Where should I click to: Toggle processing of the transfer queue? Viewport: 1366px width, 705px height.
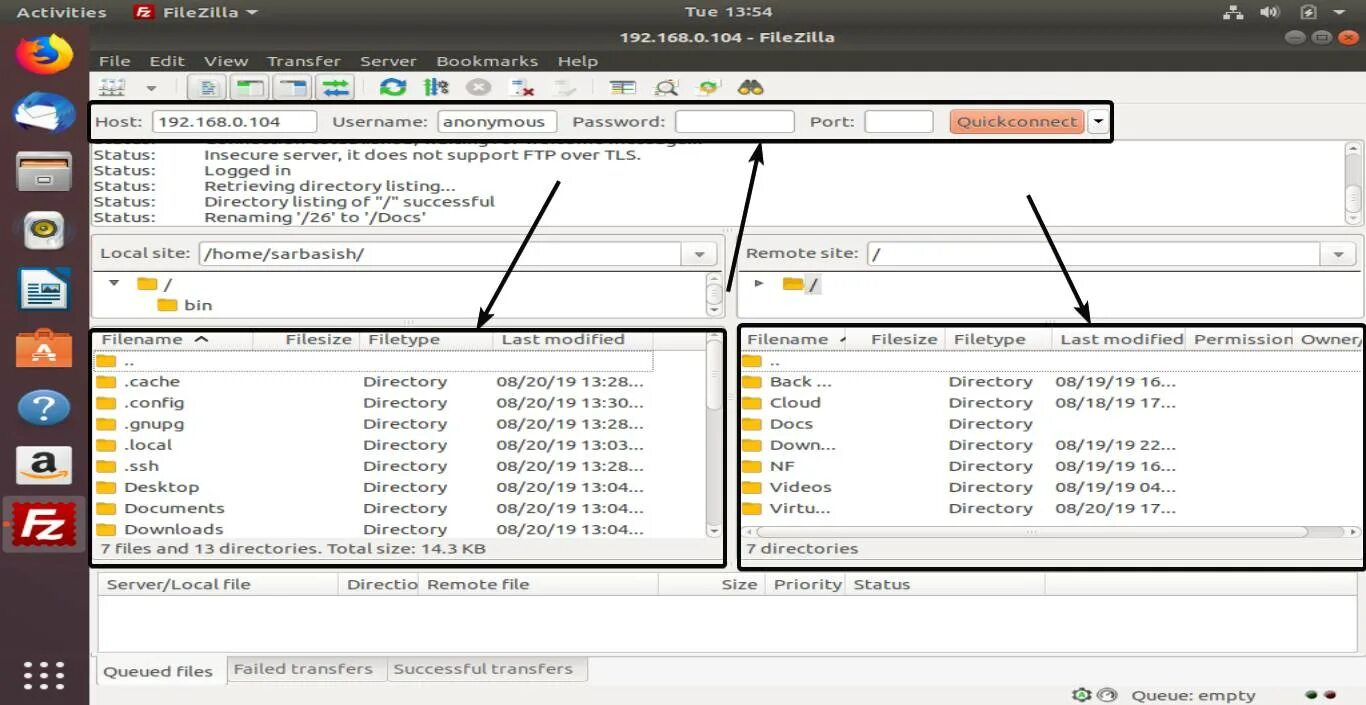coord(436,88)
